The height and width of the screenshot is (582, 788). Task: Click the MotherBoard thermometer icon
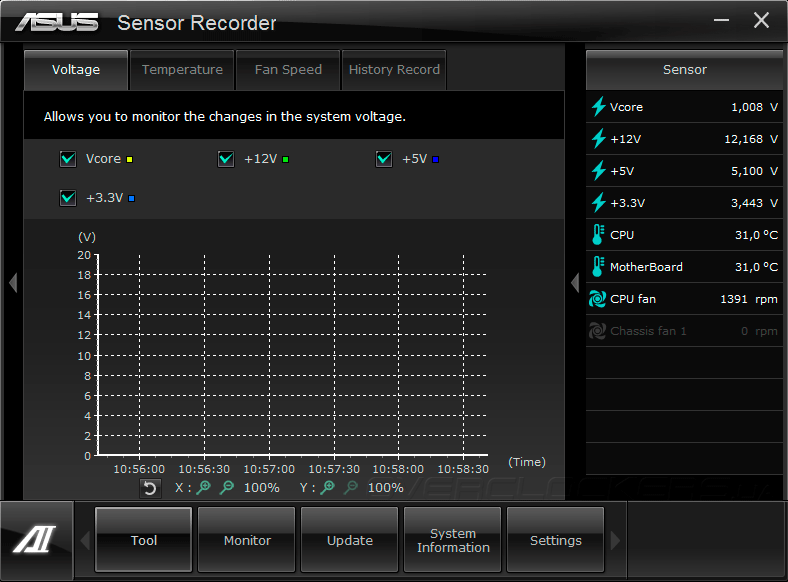tap(598, 267)
